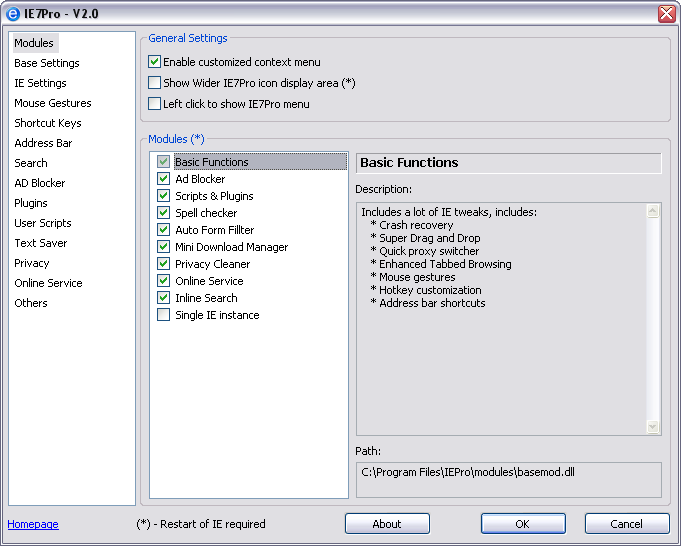Viewport: 681px width, 546px height.
Task: Click the Basic Functions title field
Action: 509,163
